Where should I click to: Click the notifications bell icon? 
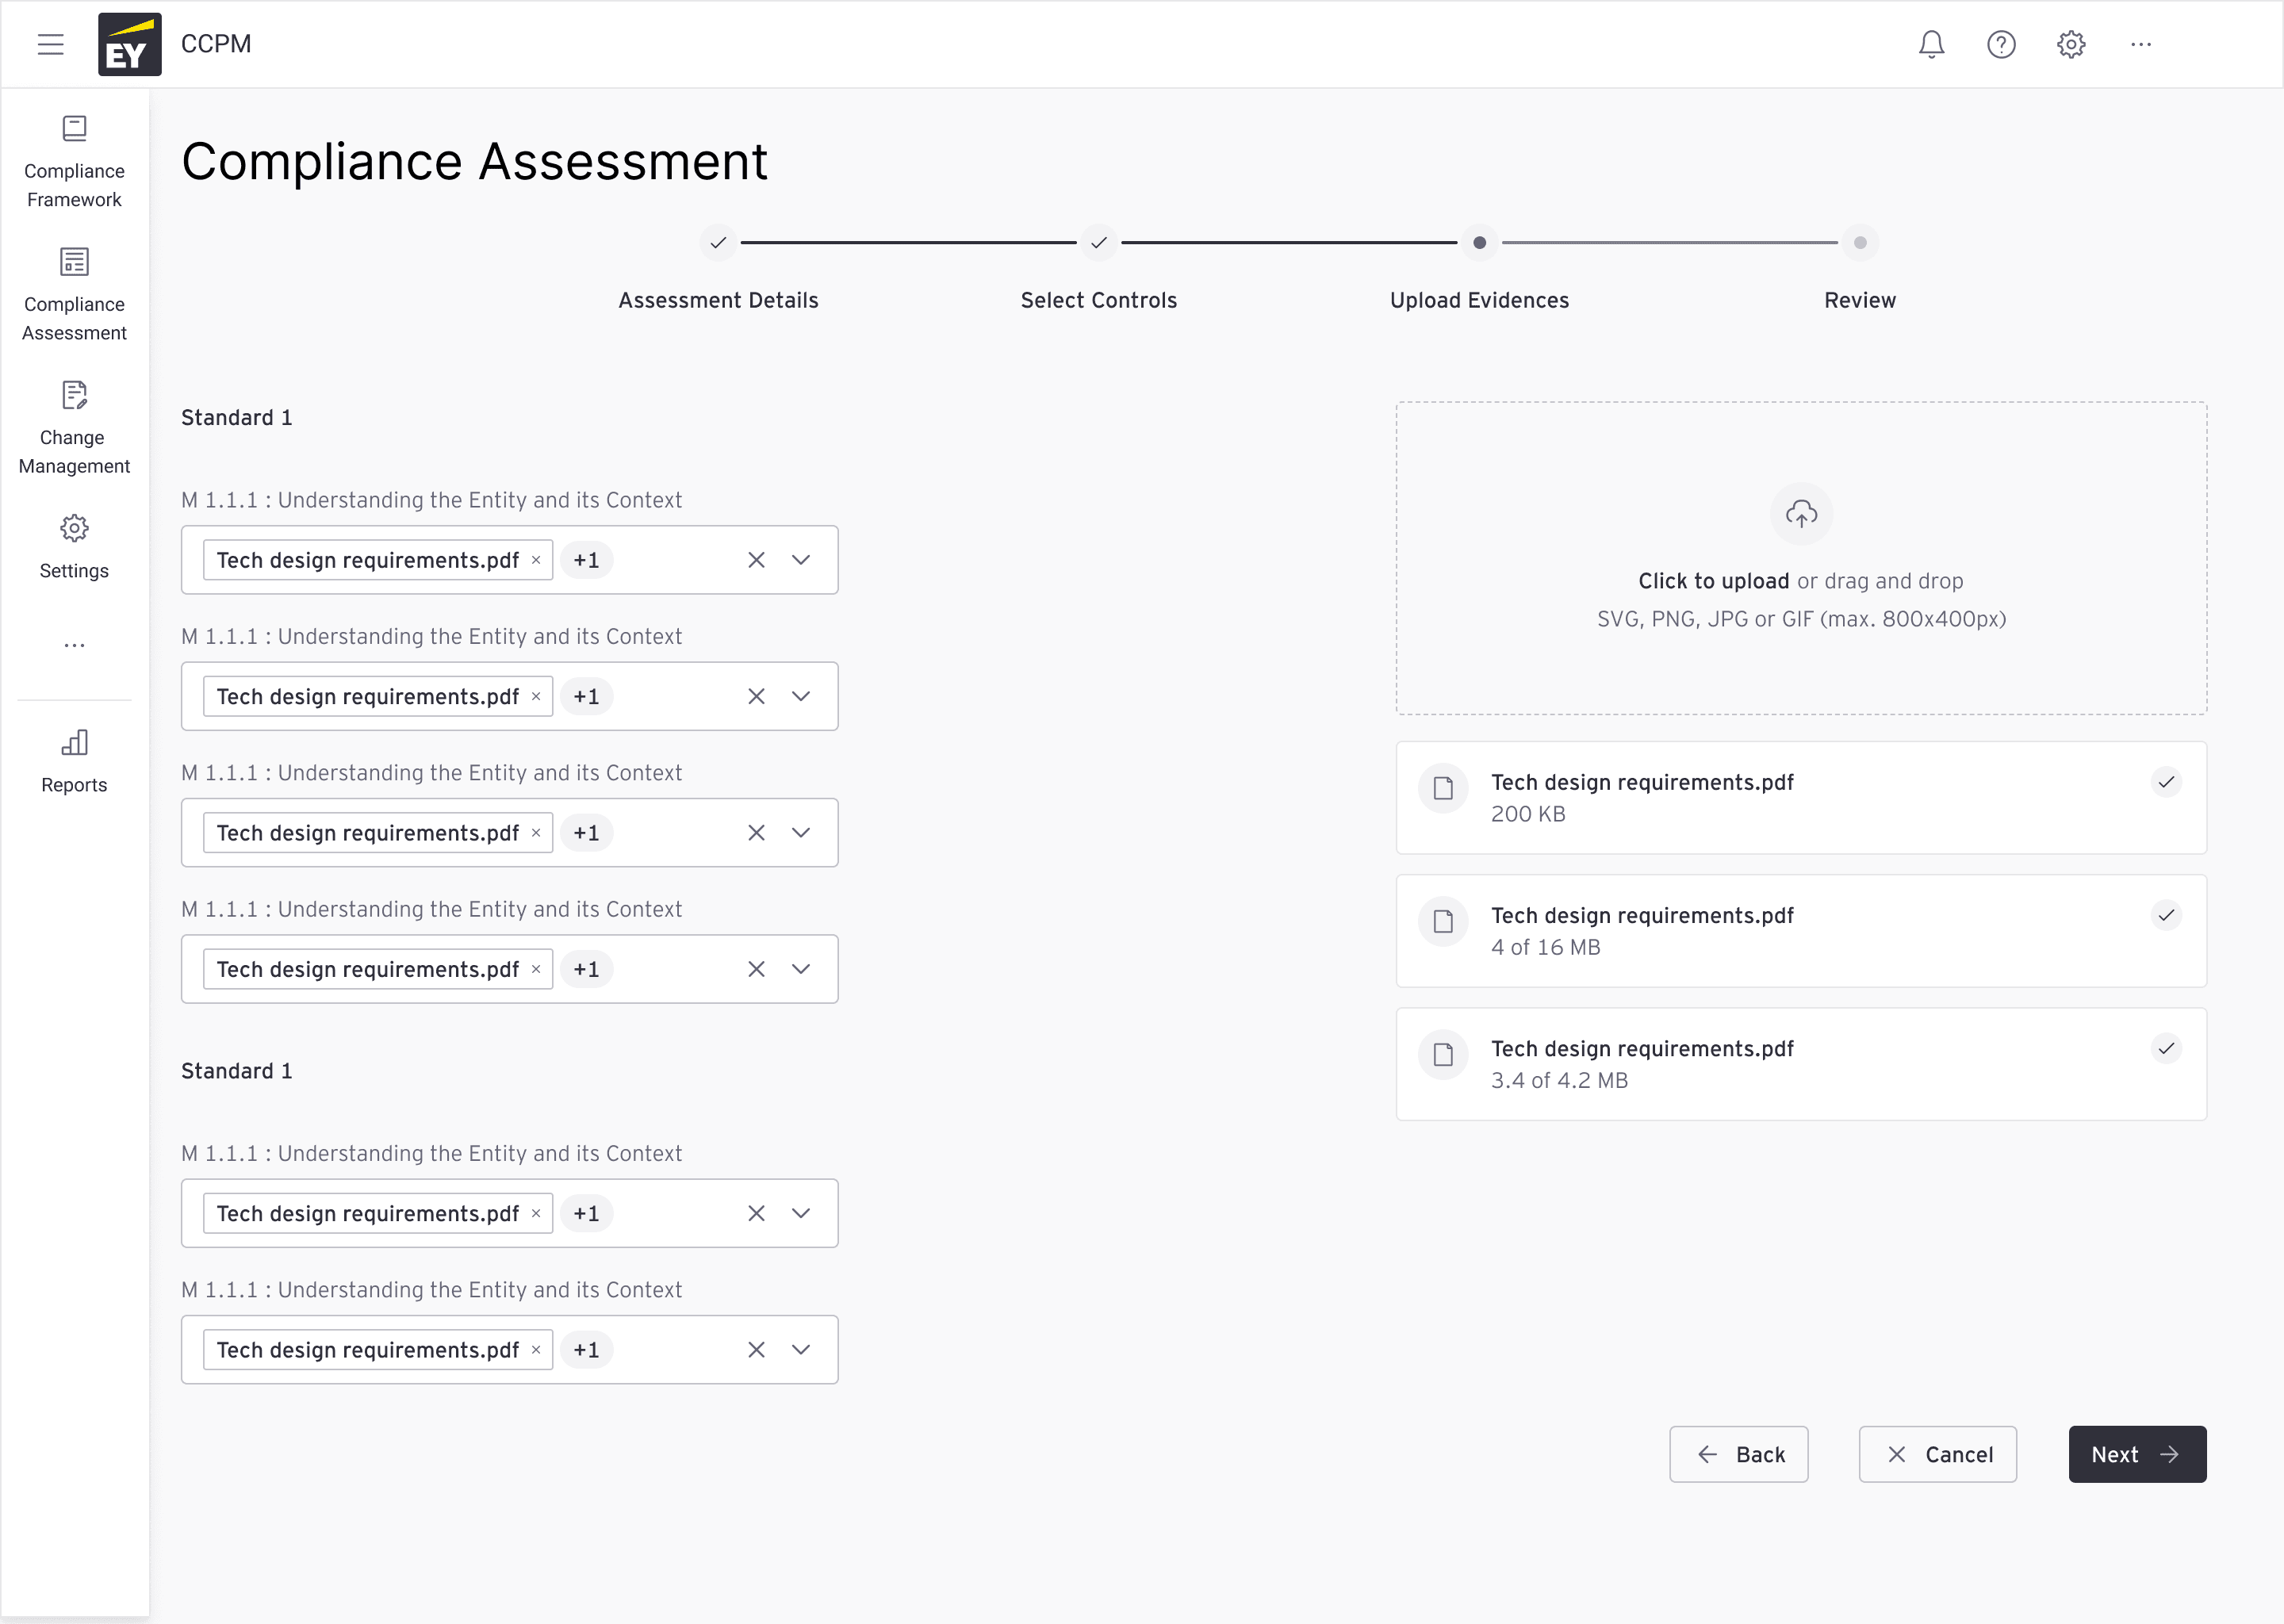[1931, 44]
